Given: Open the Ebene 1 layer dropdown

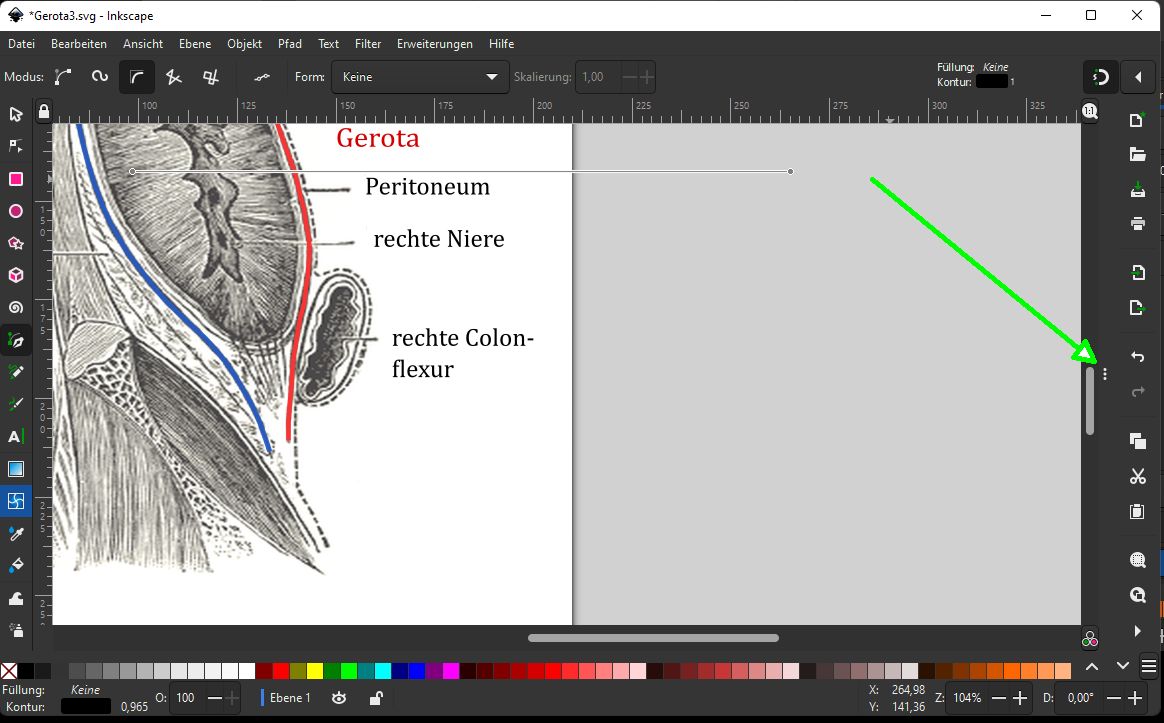Looking at the screenshot, I should pos(287,698).
